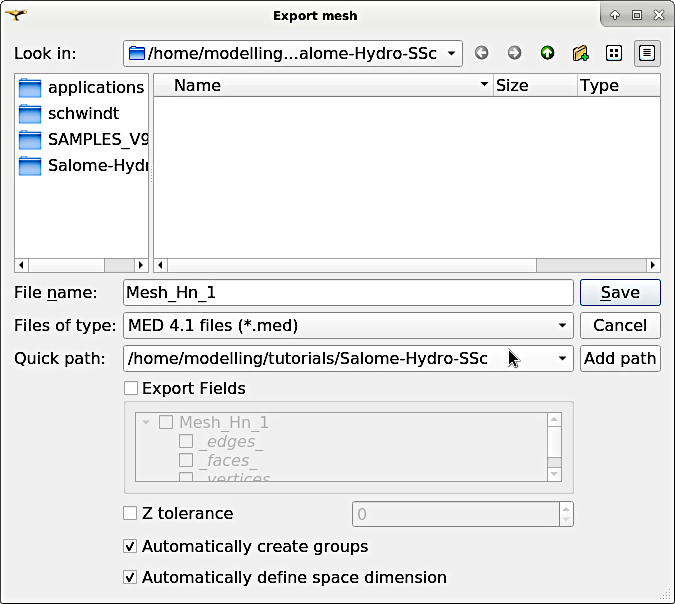This screenshot has height=604, width=675.
Task: Enable the Export Fields checkbox
Action: pyautogui.click(x=130, y=388)
